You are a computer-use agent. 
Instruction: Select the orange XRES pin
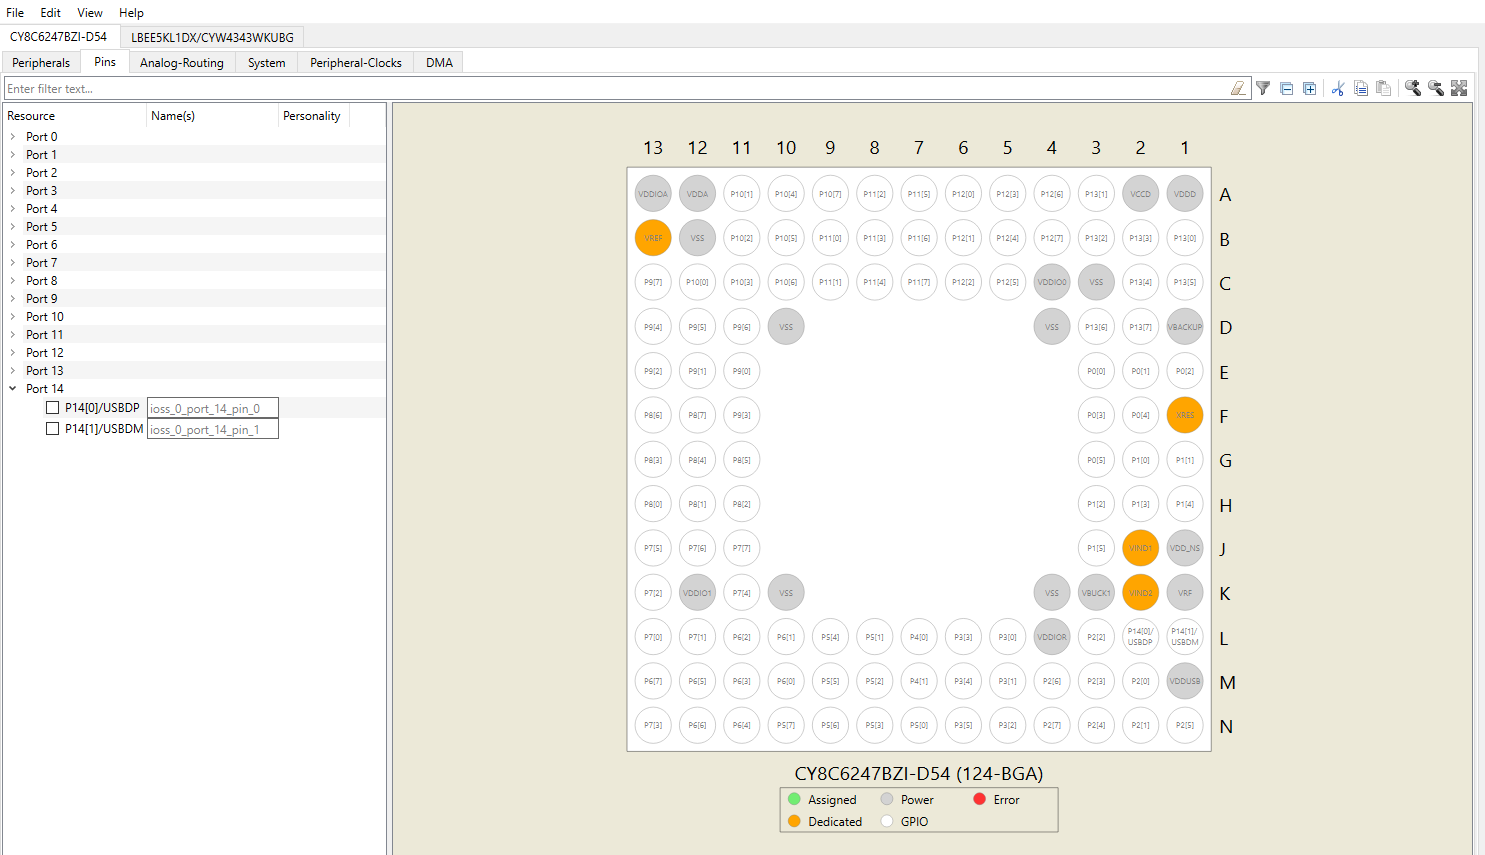1185,415
